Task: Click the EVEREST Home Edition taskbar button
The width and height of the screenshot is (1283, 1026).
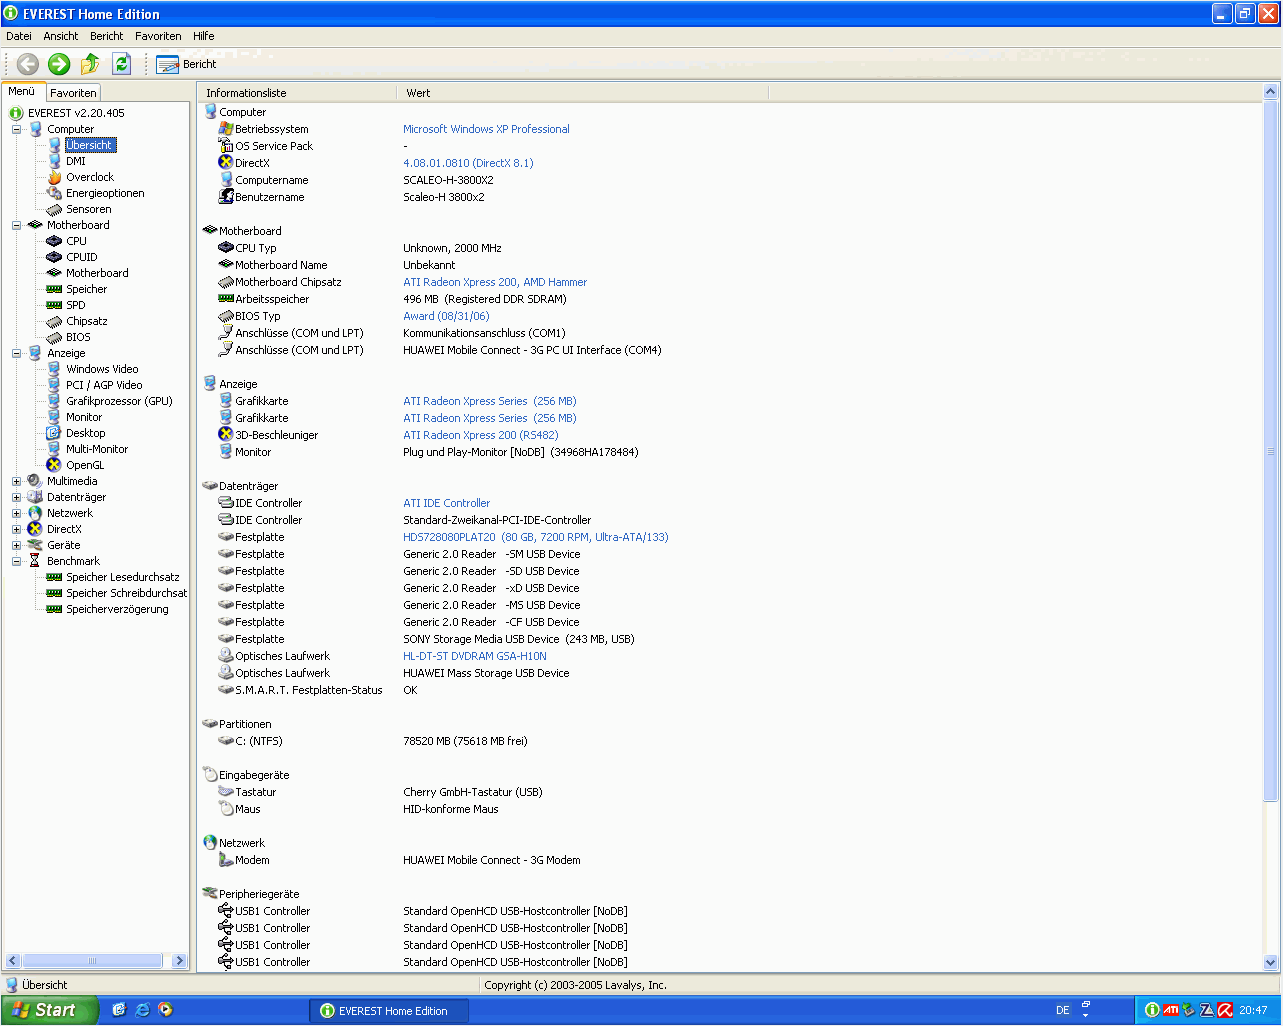Action: tap(389, 1011)
